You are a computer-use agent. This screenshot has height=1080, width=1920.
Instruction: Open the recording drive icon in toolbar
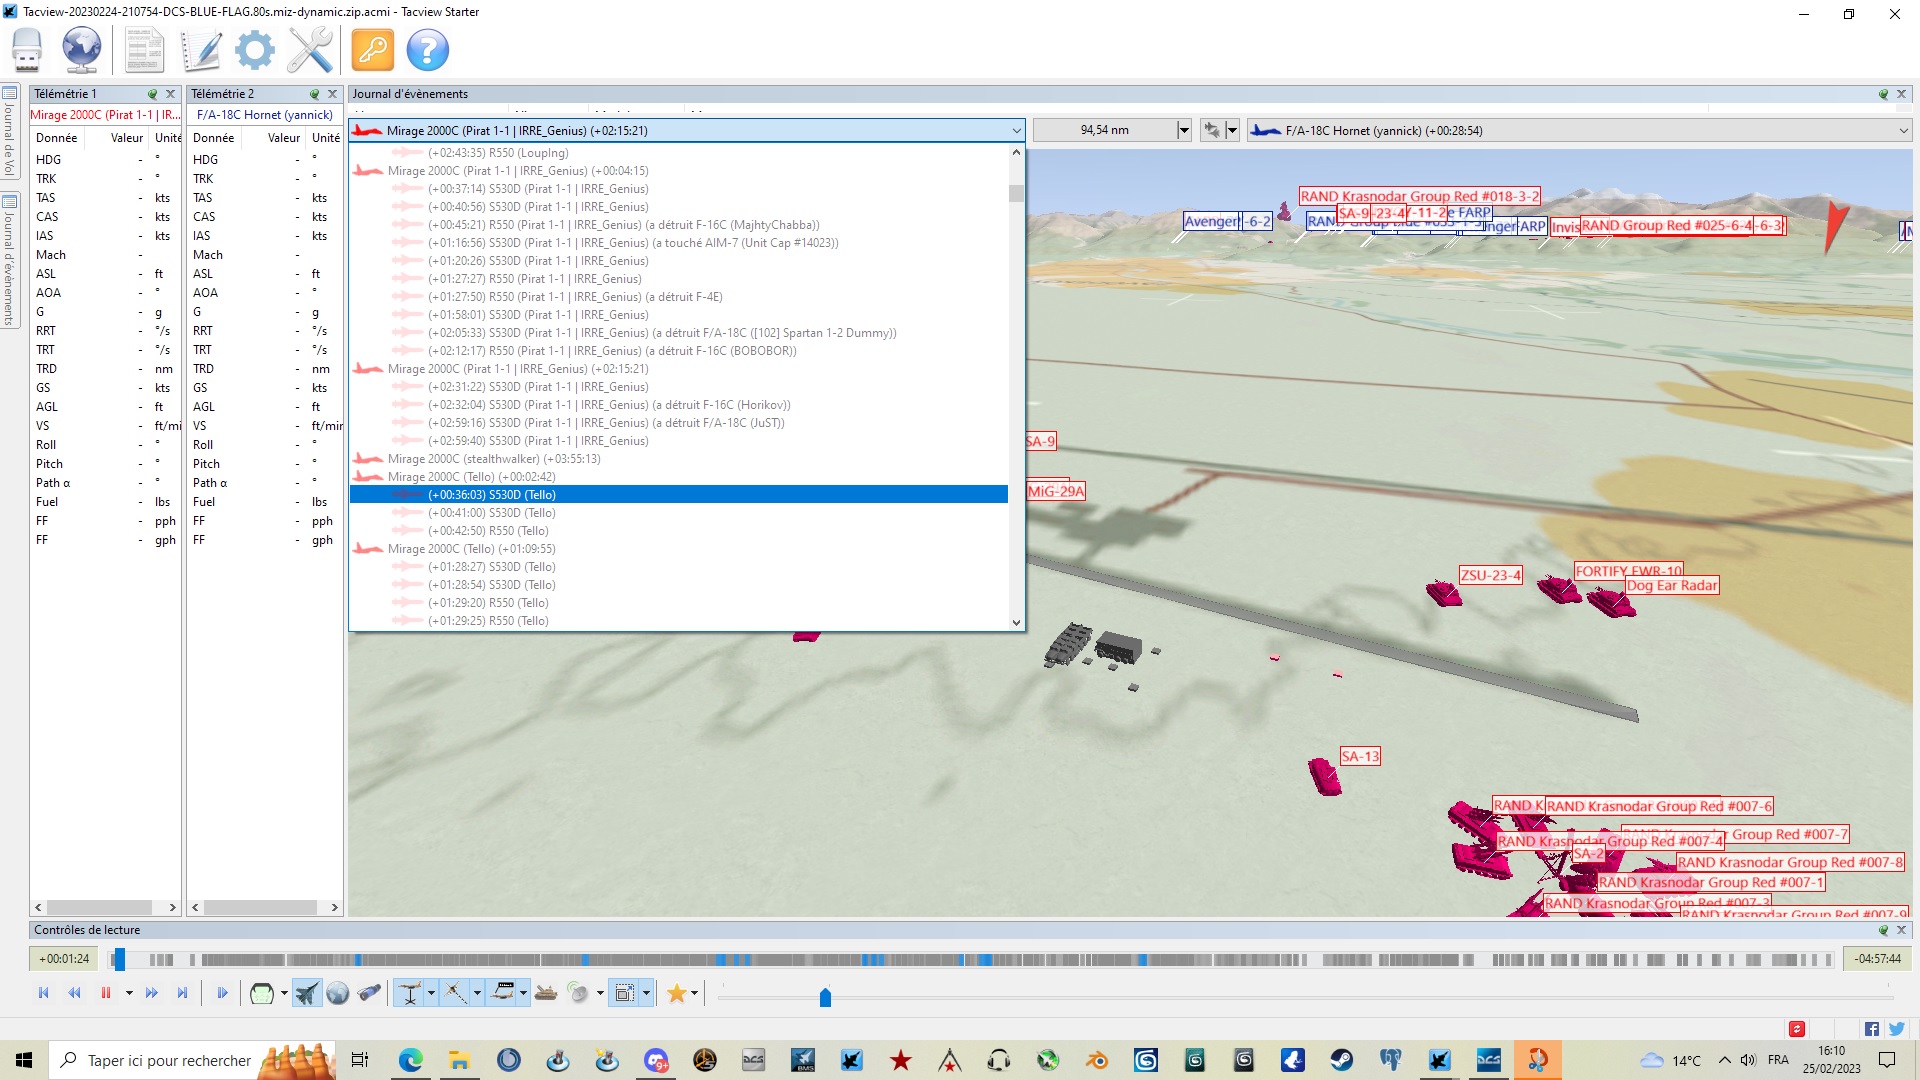(x=27, y=49)
